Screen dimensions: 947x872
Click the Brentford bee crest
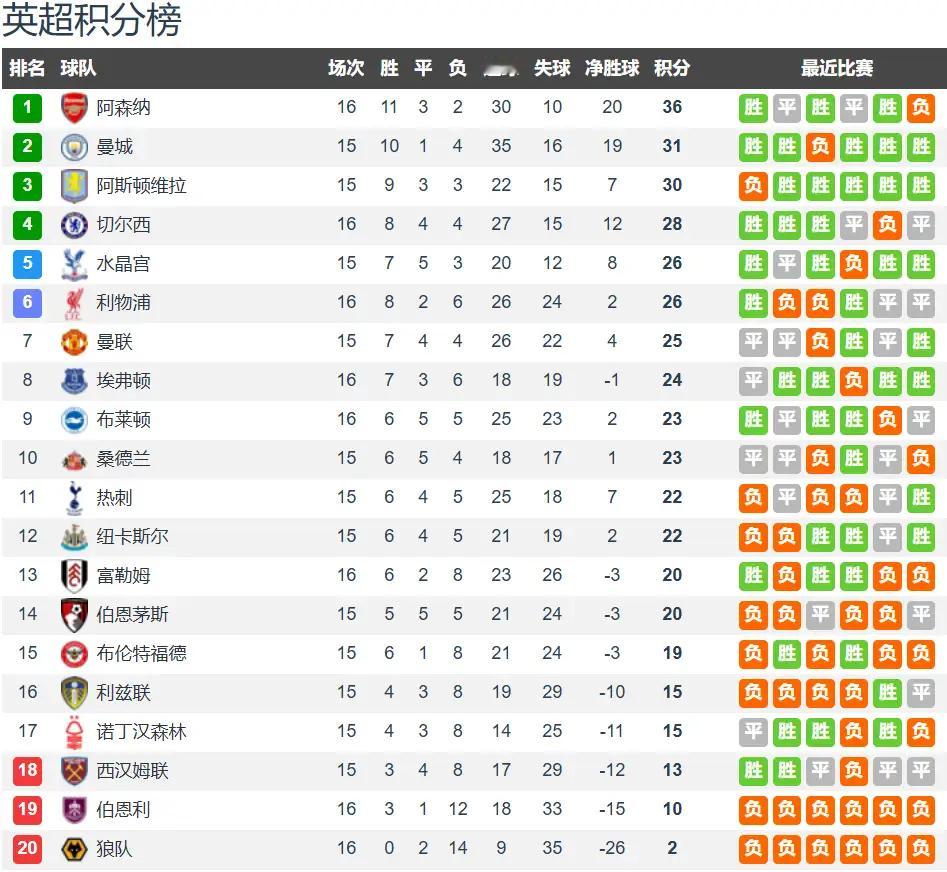[74, 654]
